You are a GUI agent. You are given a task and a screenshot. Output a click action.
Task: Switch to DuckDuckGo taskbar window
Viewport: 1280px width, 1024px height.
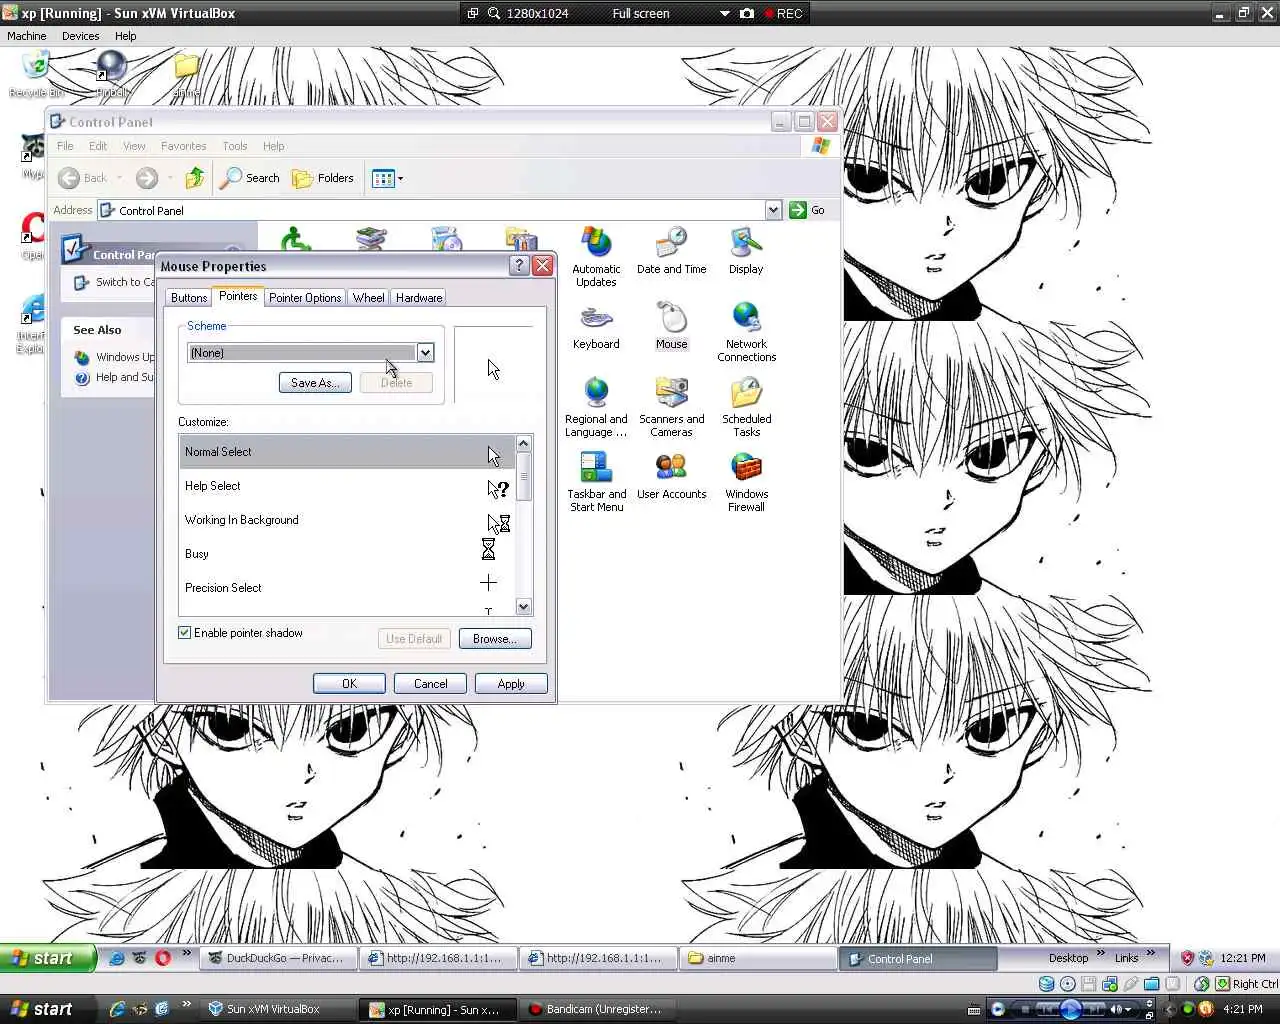[276, 958]
